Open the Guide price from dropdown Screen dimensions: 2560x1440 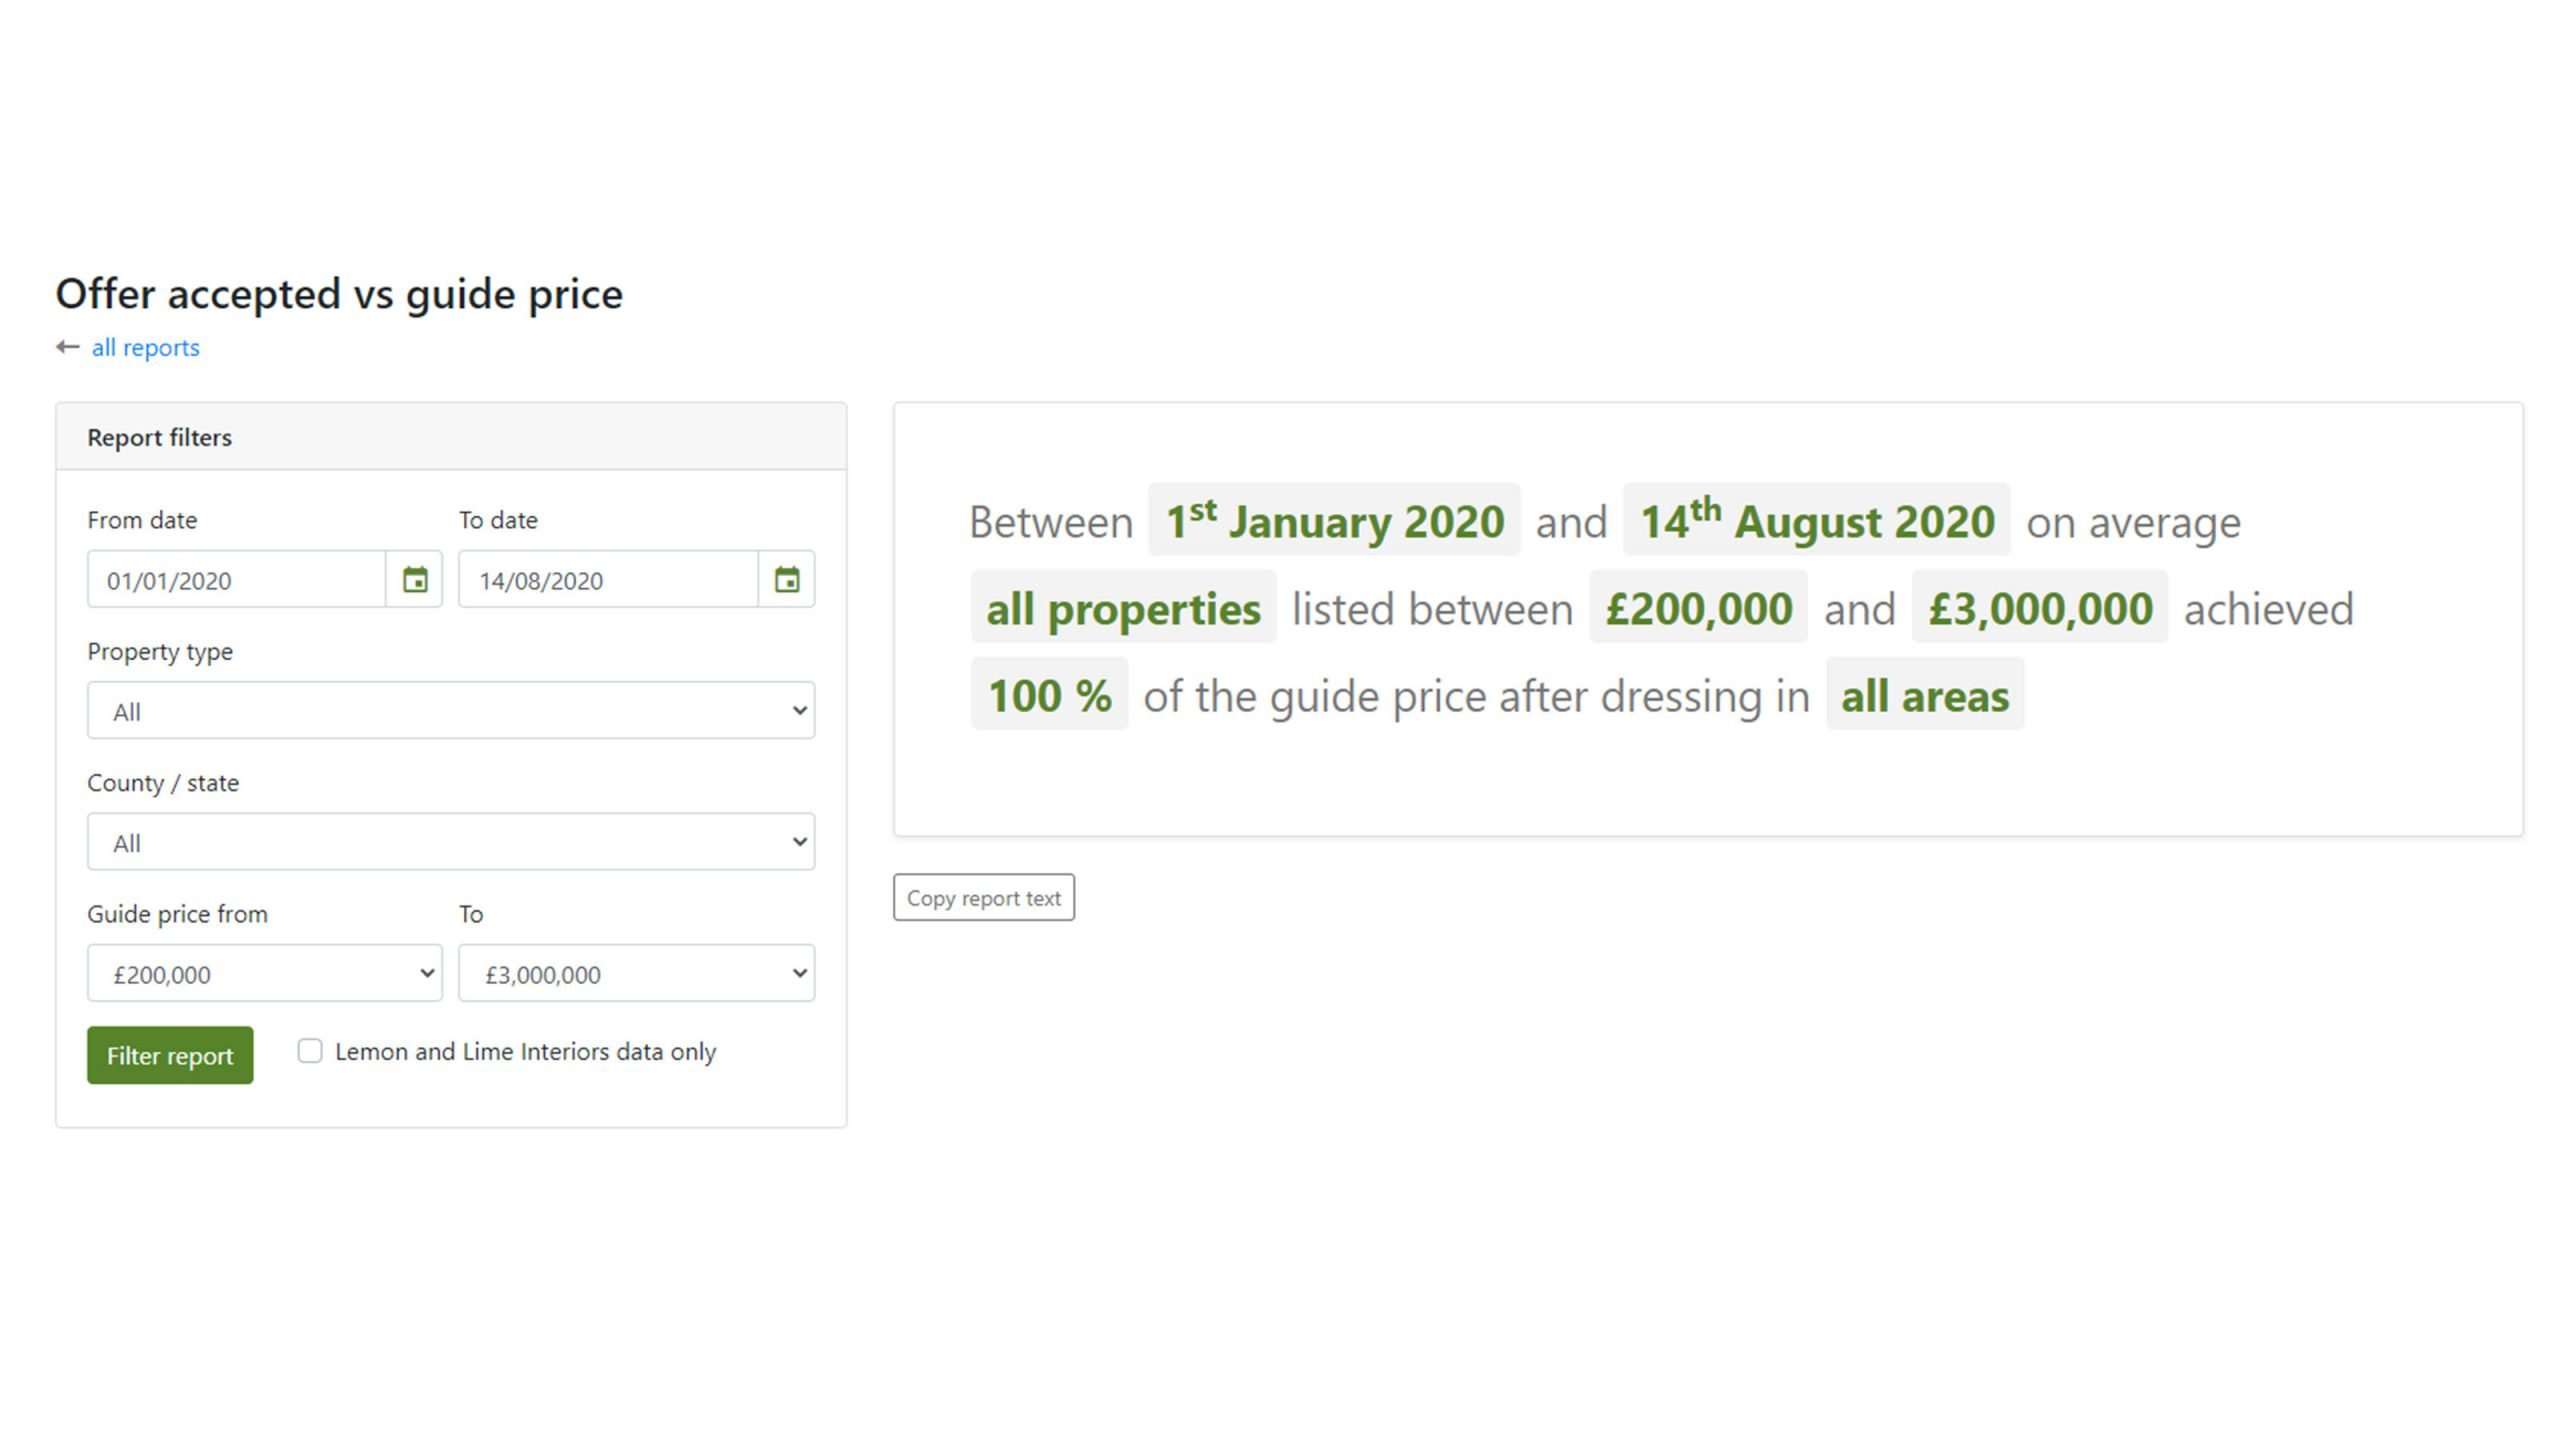pos(265,973)
